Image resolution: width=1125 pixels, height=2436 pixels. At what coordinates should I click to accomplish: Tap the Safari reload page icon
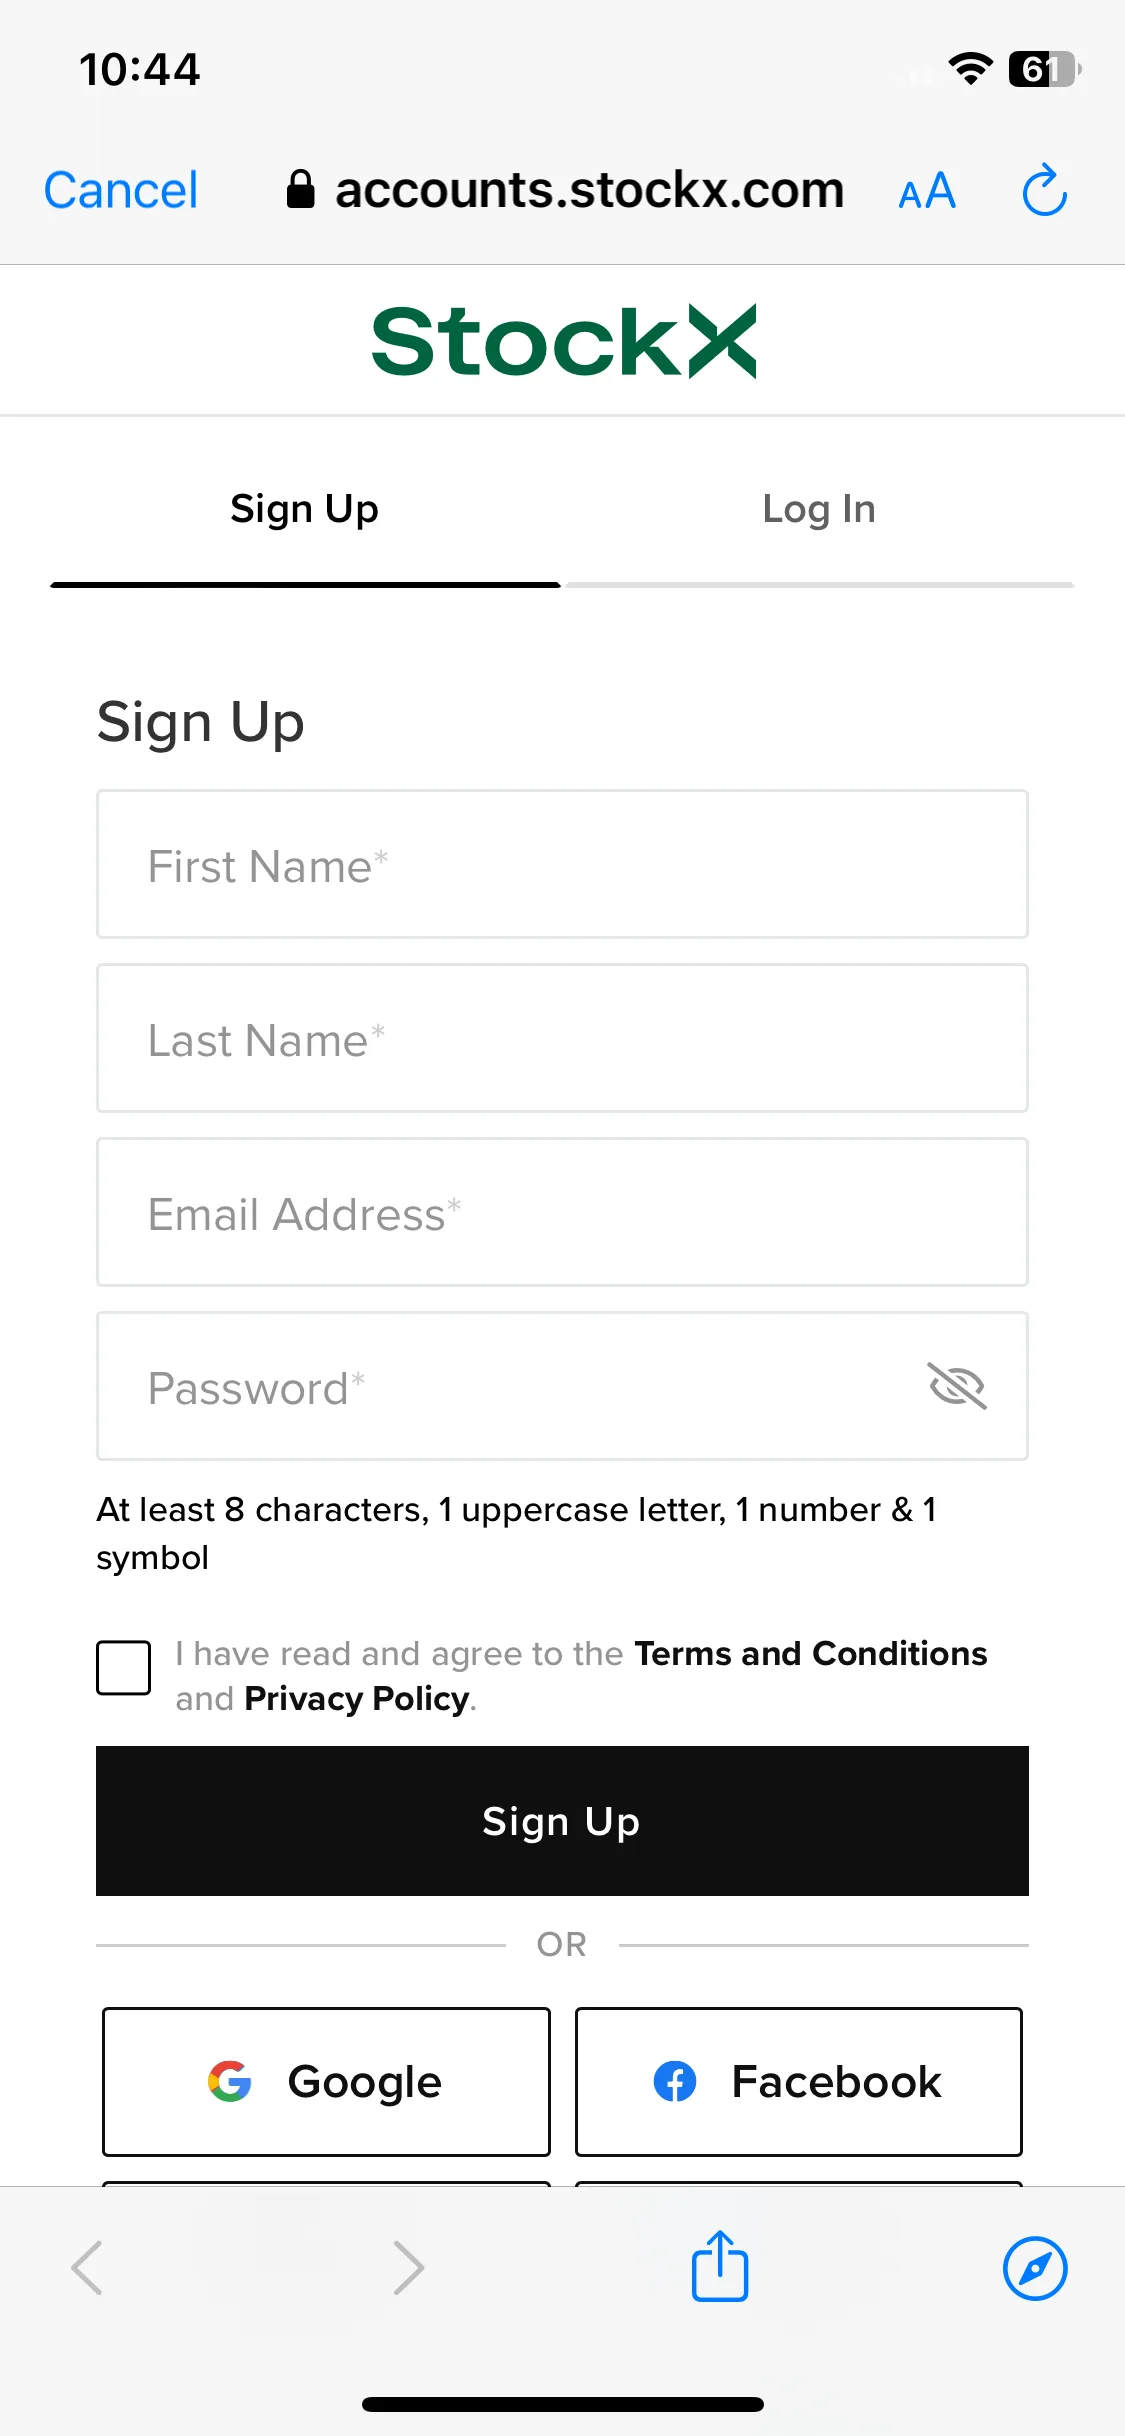pos(1045,190)
